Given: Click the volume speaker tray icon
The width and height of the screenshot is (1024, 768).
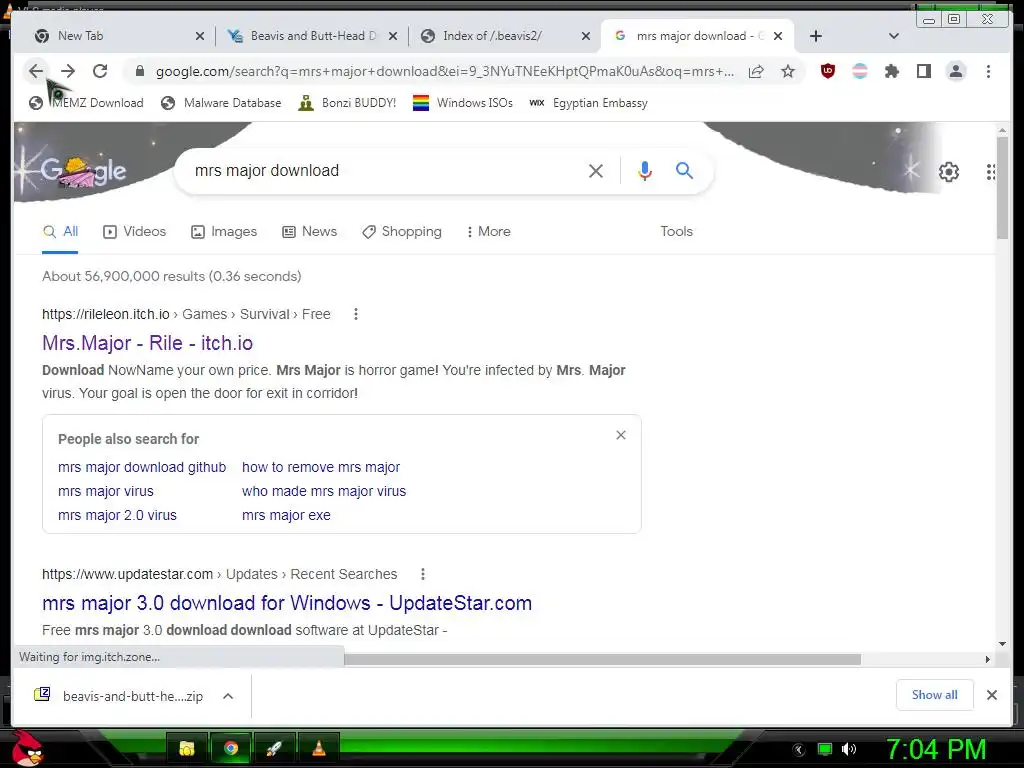Looking at the screenshot, I should [x=849, y=749].
